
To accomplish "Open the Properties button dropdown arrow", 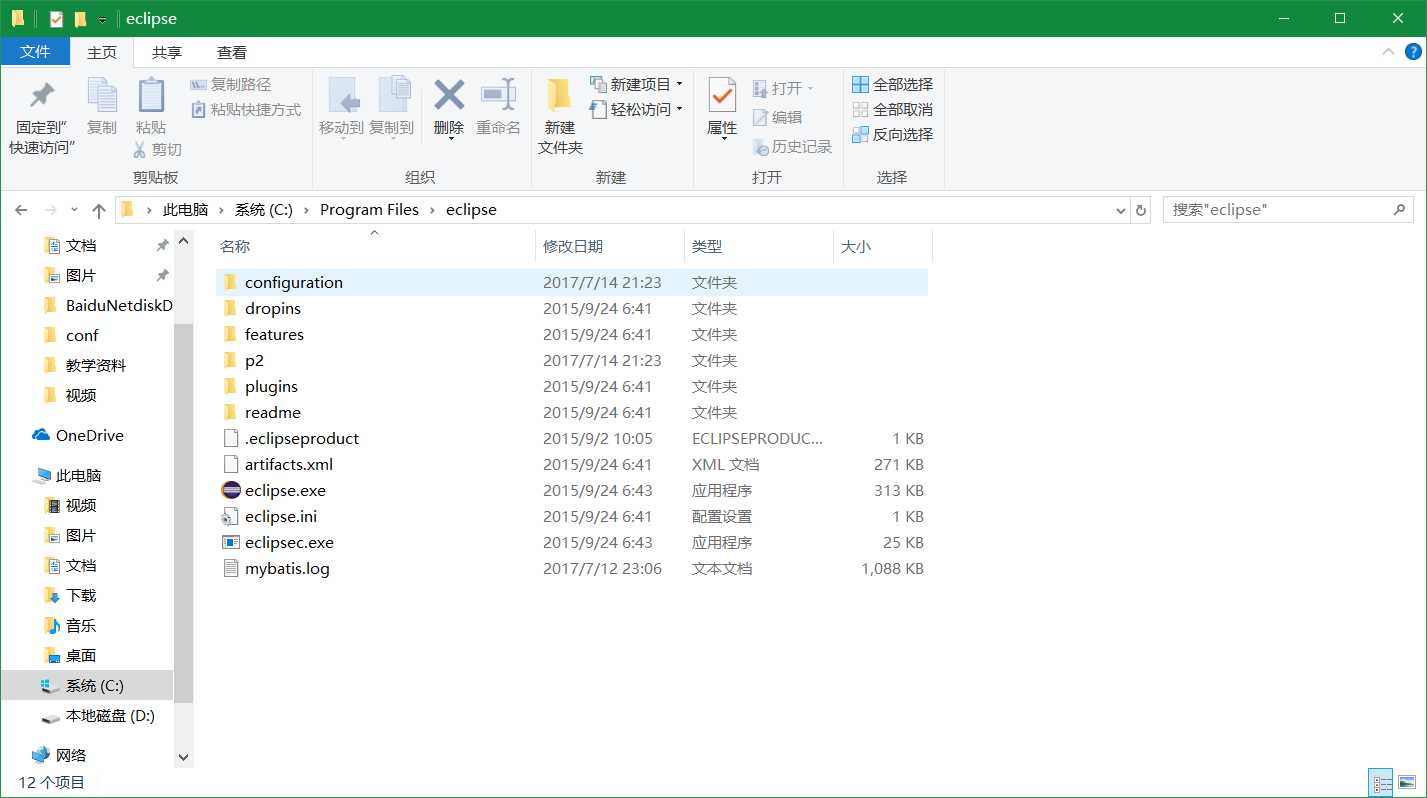I will click(723, 139).
